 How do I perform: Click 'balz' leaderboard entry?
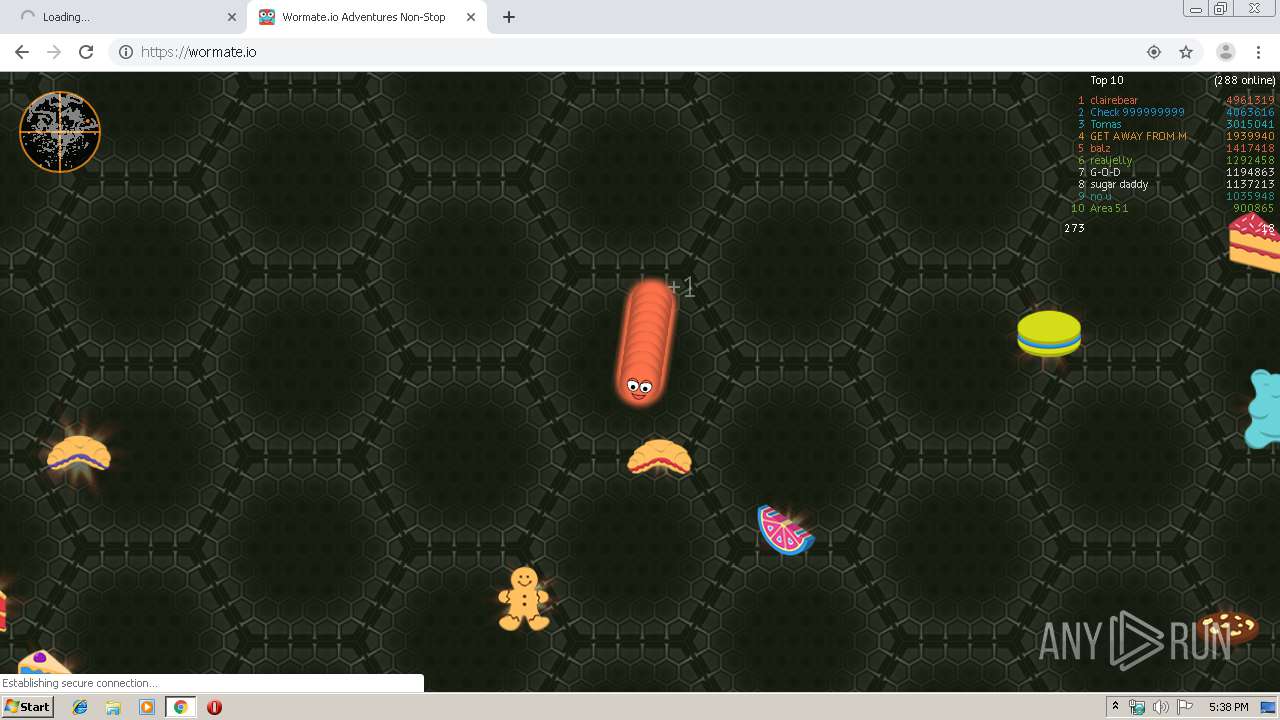pos(1100,148)
